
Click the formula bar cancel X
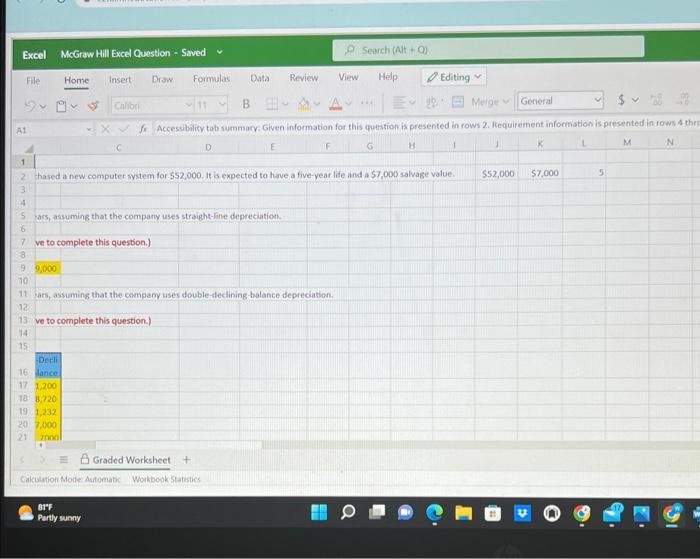(105, 129)
